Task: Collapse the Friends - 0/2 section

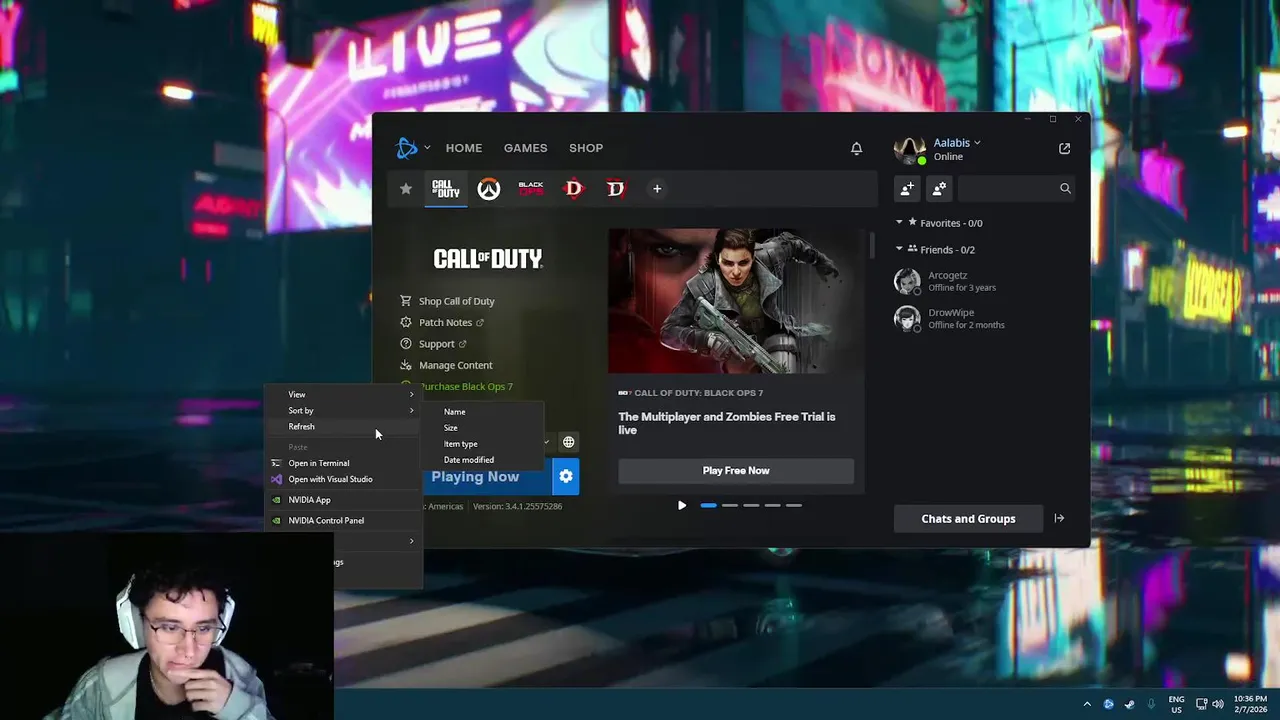Action: [899, 249]
